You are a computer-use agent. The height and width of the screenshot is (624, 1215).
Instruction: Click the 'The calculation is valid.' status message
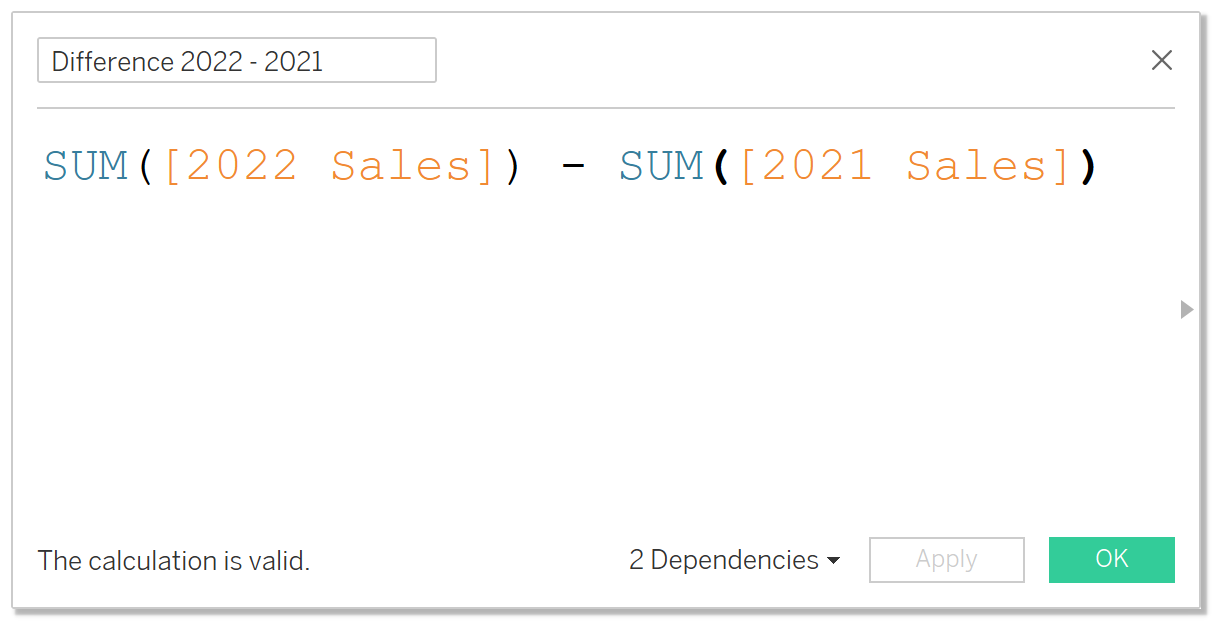174,561
